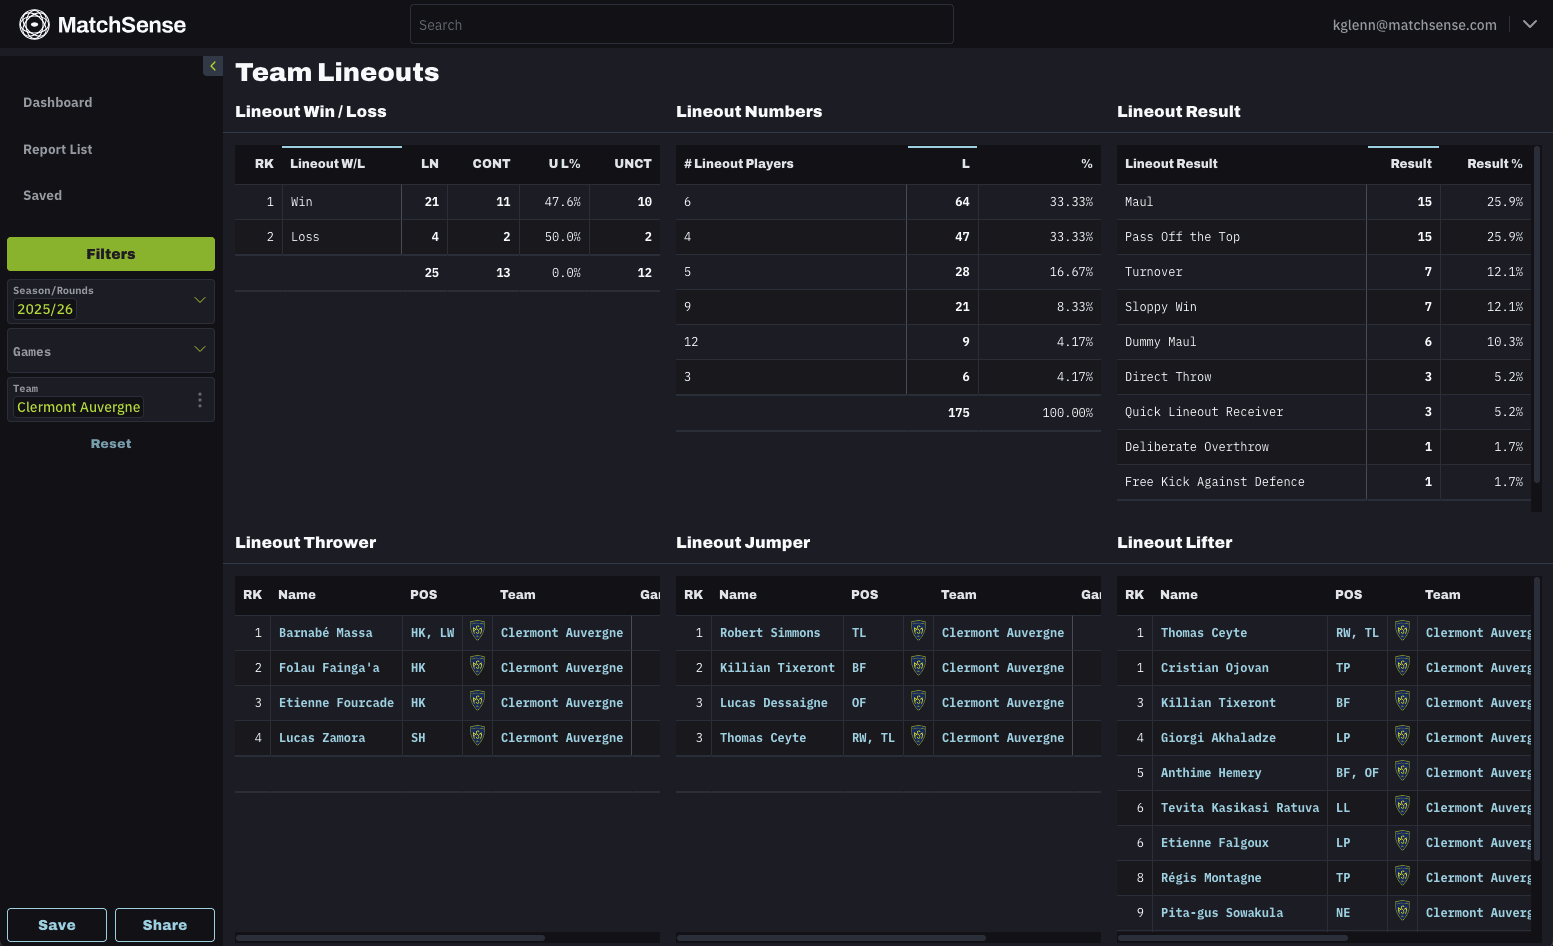This screenshot has height=946, width=1553.
Task: Go to the Report List section
Action: pyautogui.click(x=57, y=149)
